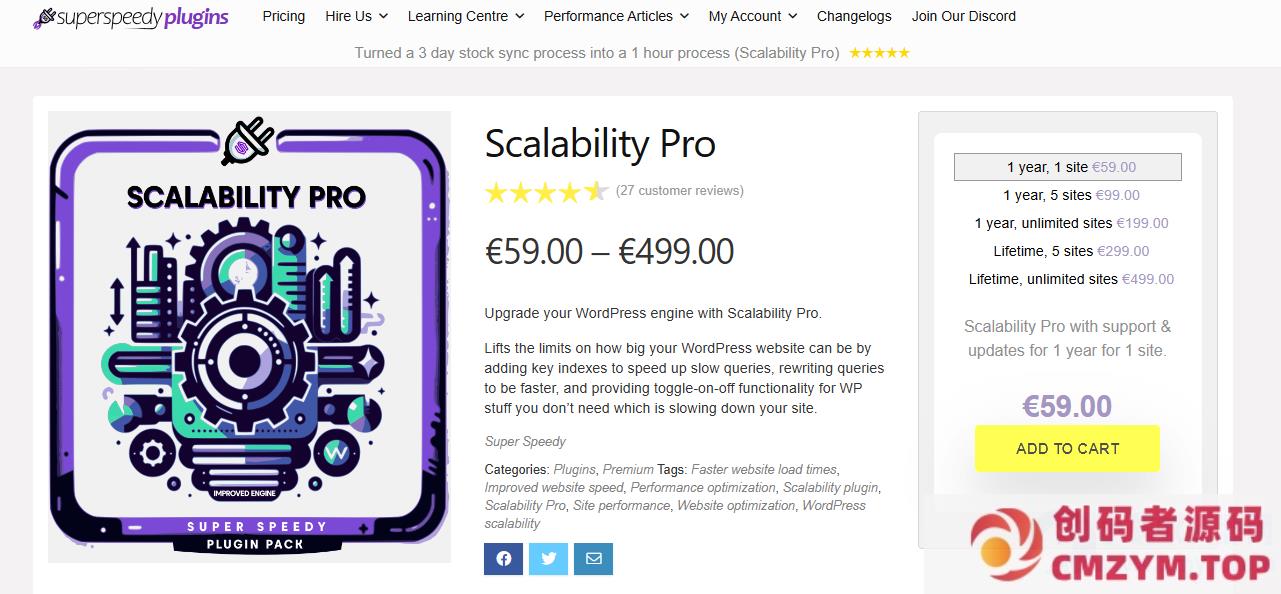
Task: Select the 1 year, 1 site option
Action: (1067, 167)
